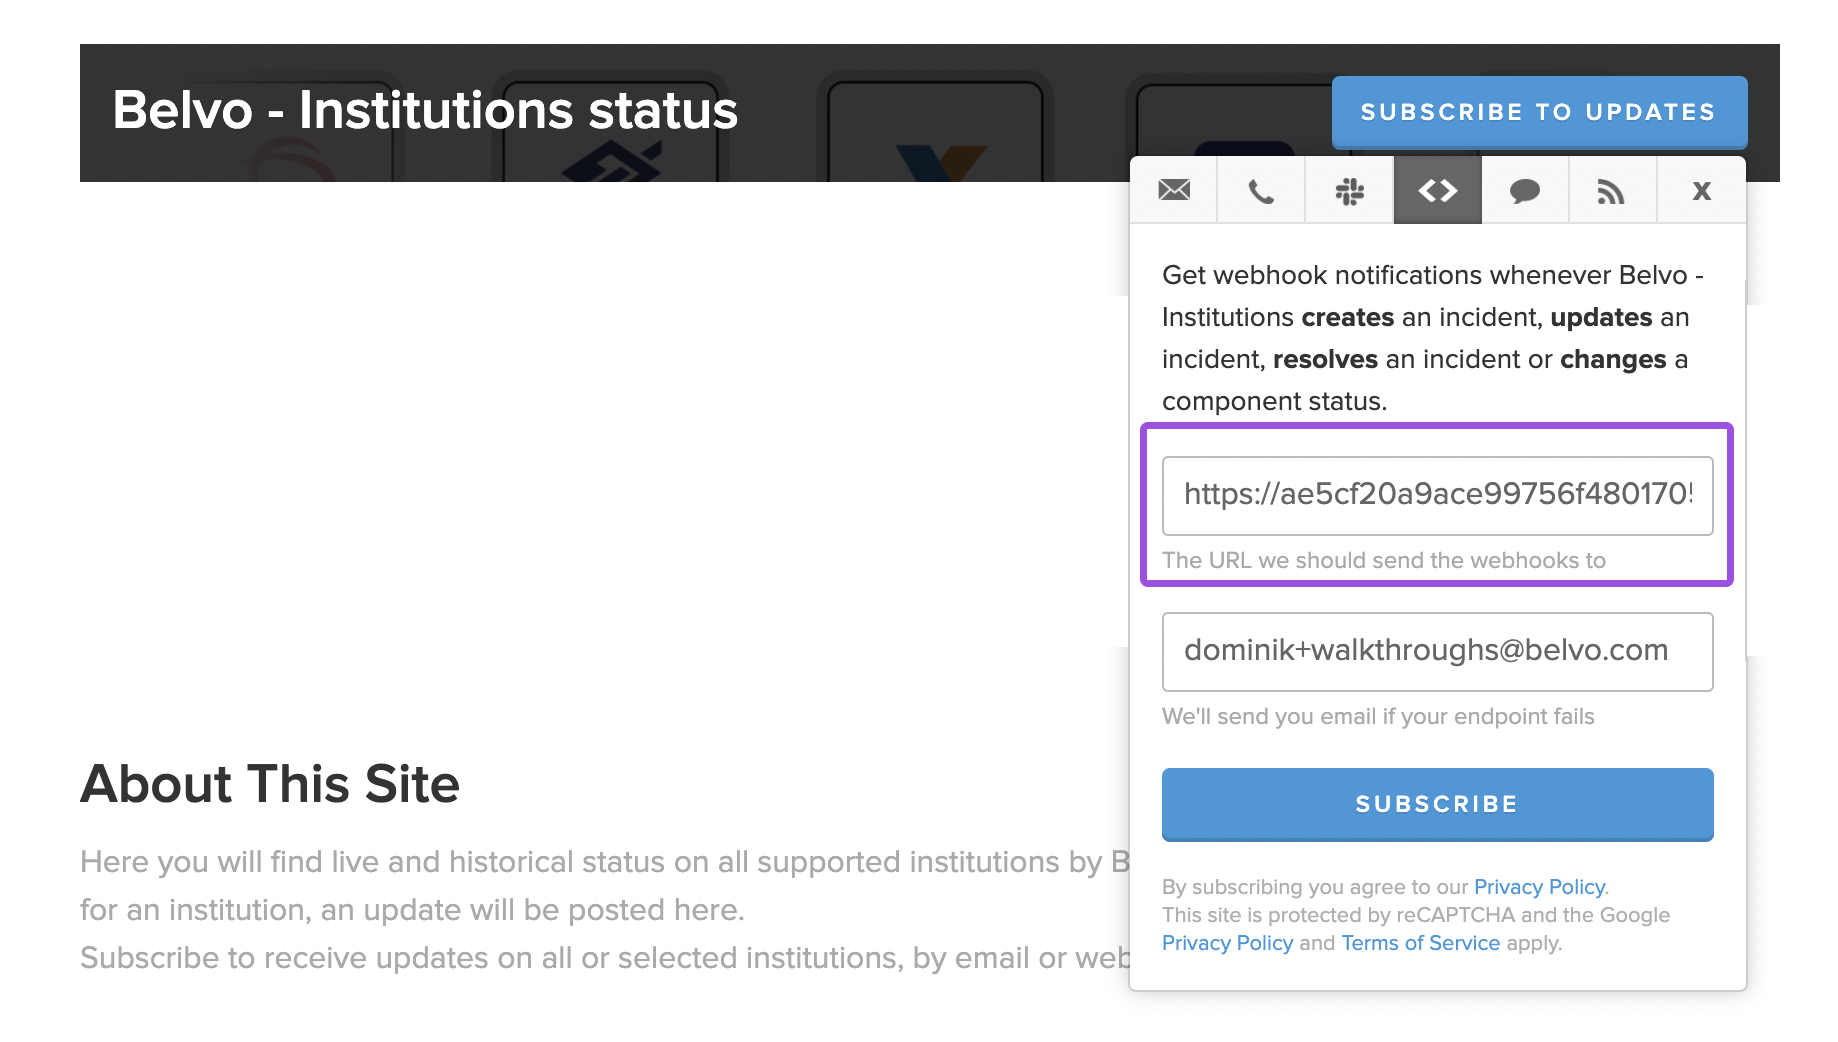Click the Belvo - Institutions status title

tap(425, 110)
